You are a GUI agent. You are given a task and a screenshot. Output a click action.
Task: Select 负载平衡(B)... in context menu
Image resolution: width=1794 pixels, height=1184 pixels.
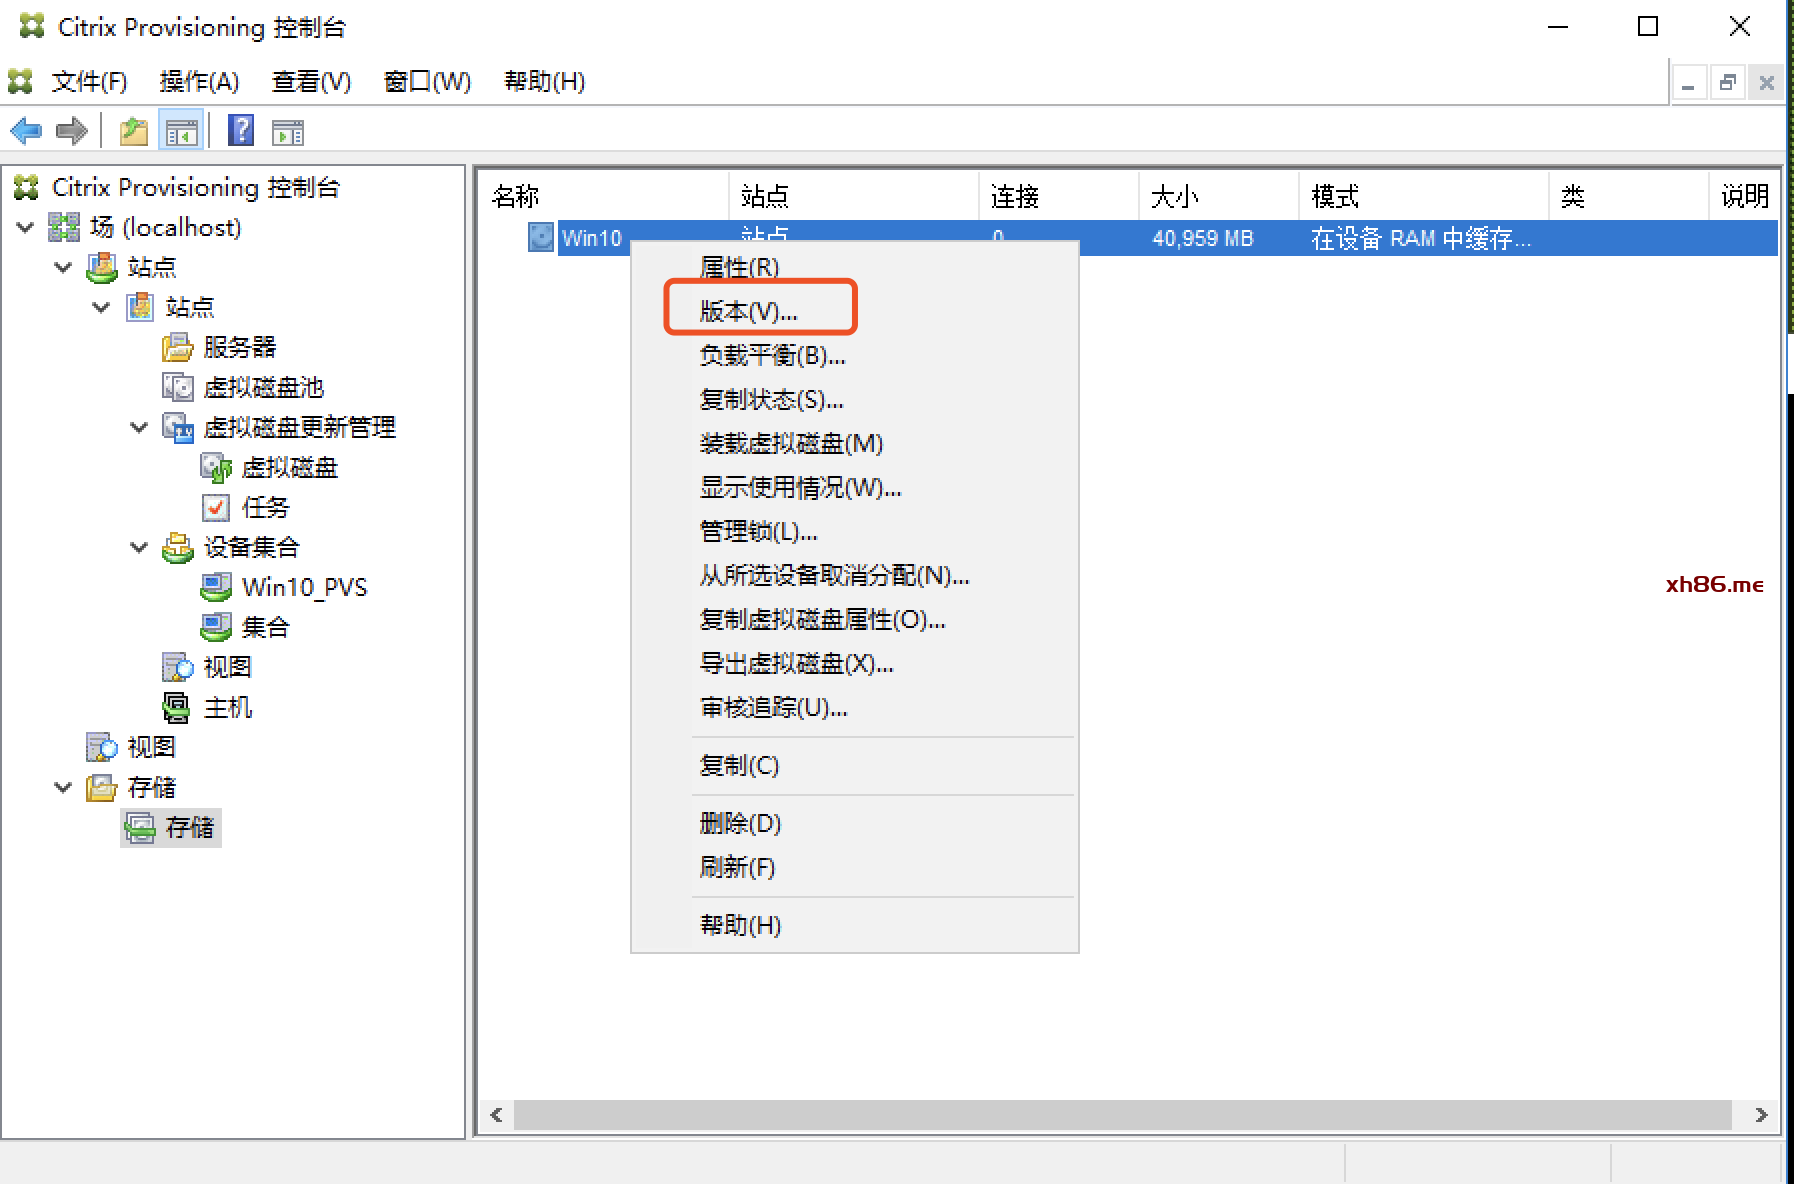click(772, 355)
